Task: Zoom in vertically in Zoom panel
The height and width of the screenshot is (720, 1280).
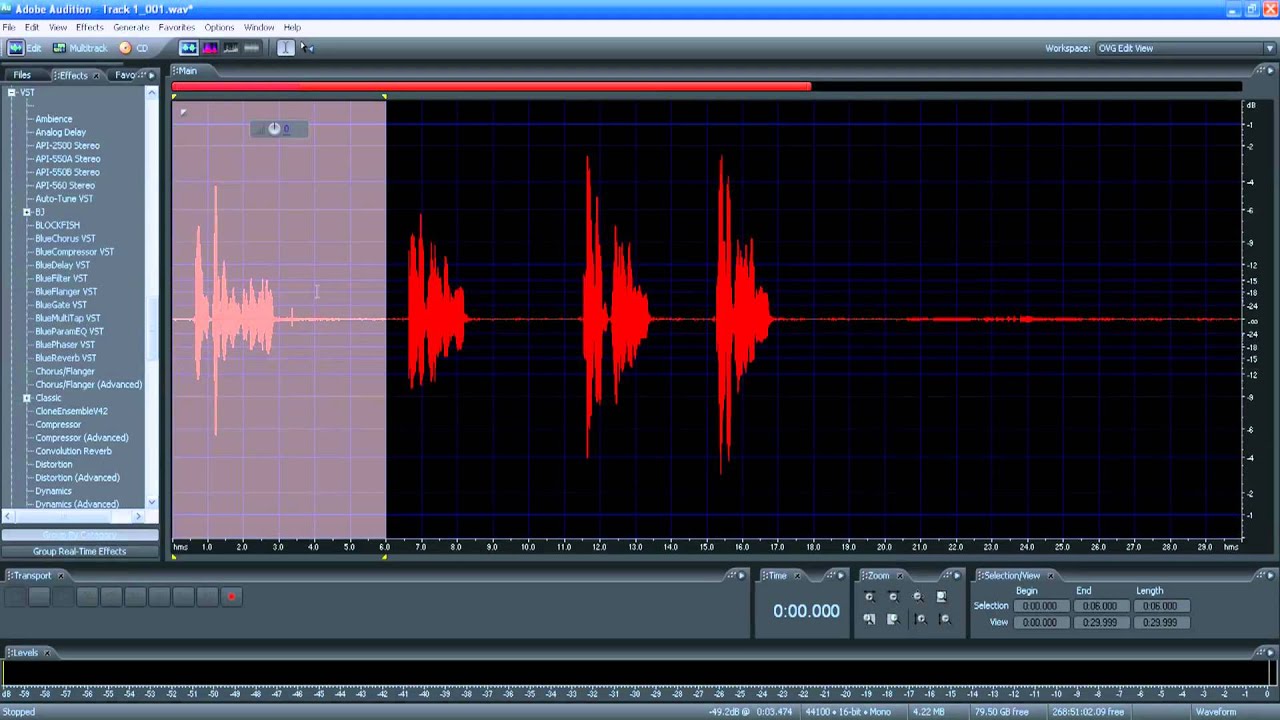Action: click(921, 619)
